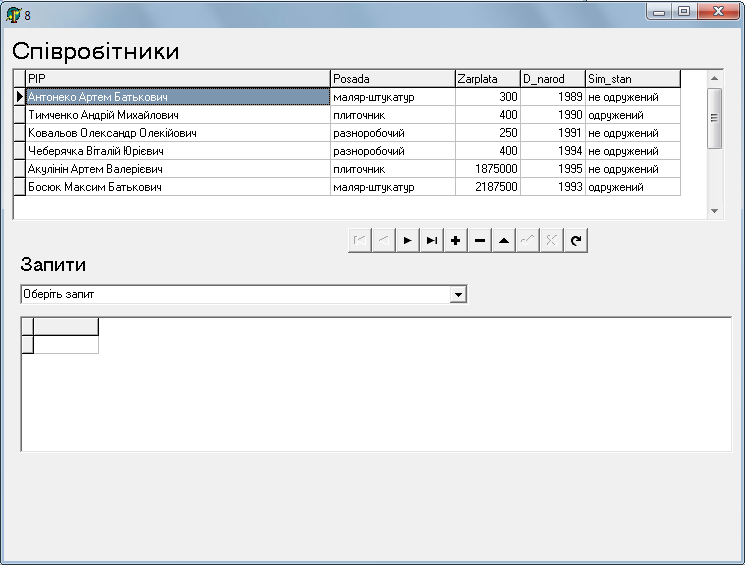Click the Zarplata column header
745x565 pixels.
point(488,79)
